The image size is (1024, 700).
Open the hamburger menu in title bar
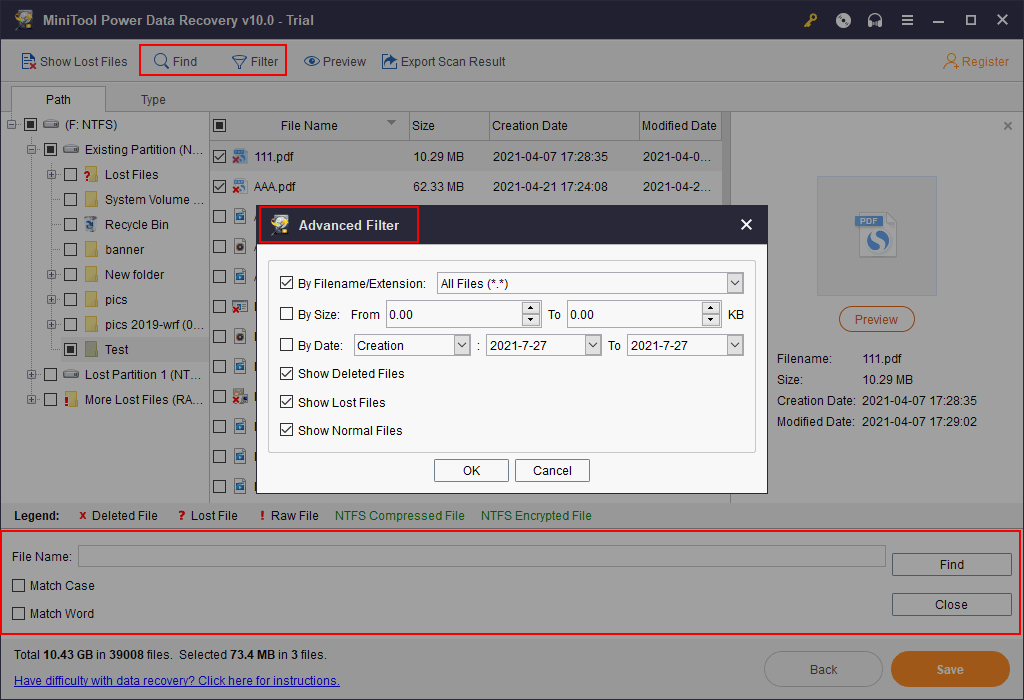click(x=907, y=20)
